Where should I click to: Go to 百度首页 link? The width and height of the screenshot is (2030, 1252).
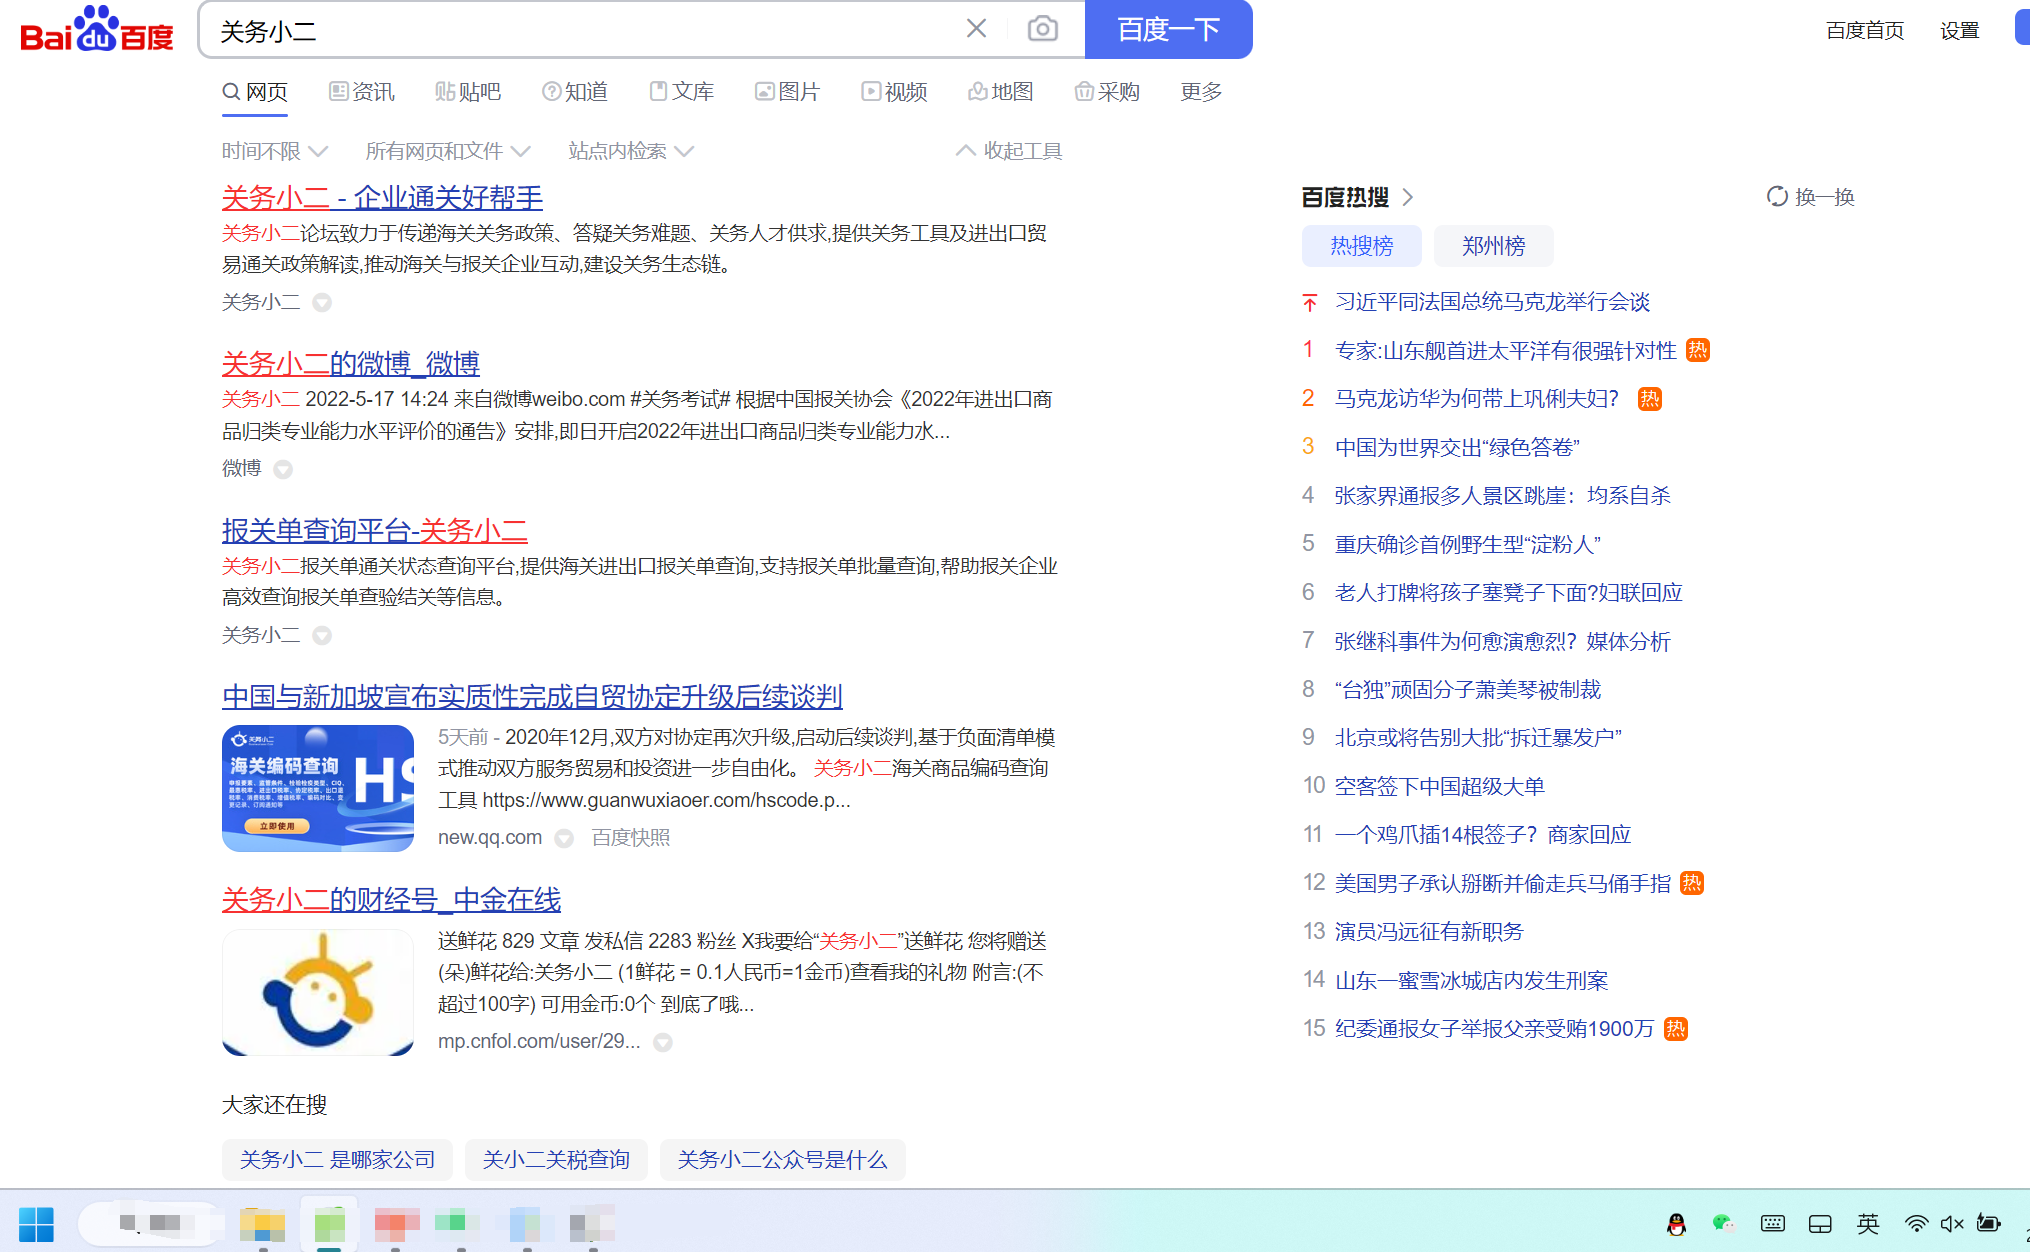click(x=1865, y=31)
